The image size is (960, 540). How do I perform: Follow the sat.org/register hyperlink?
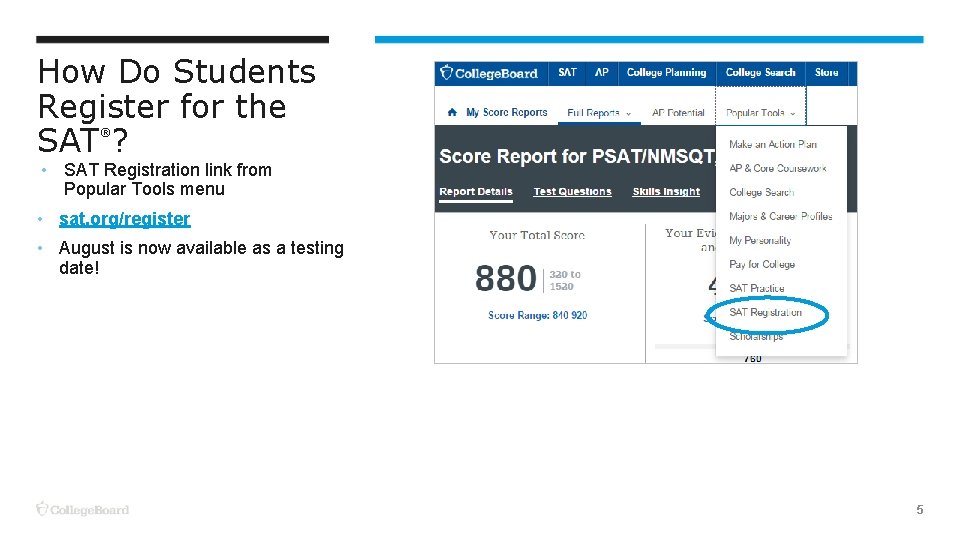[x=124, y=219]
